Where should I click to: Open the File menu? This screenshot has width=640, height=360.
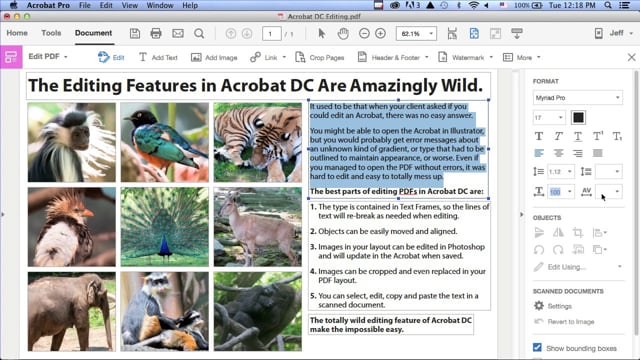(x=84, y=5)
